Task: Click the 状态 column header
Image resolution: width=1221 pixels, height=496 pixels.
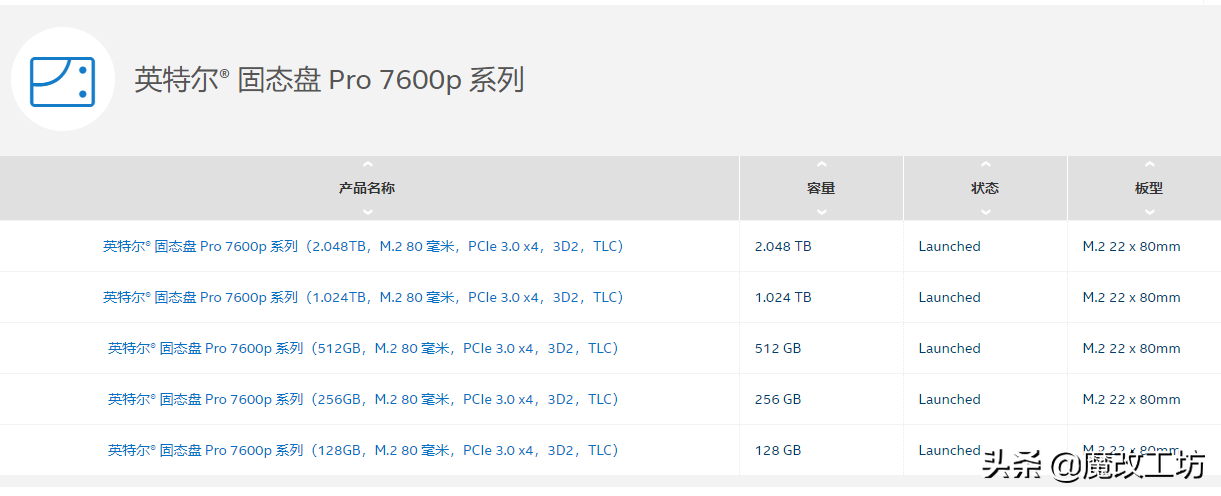Action: click(x=985, y=188)
